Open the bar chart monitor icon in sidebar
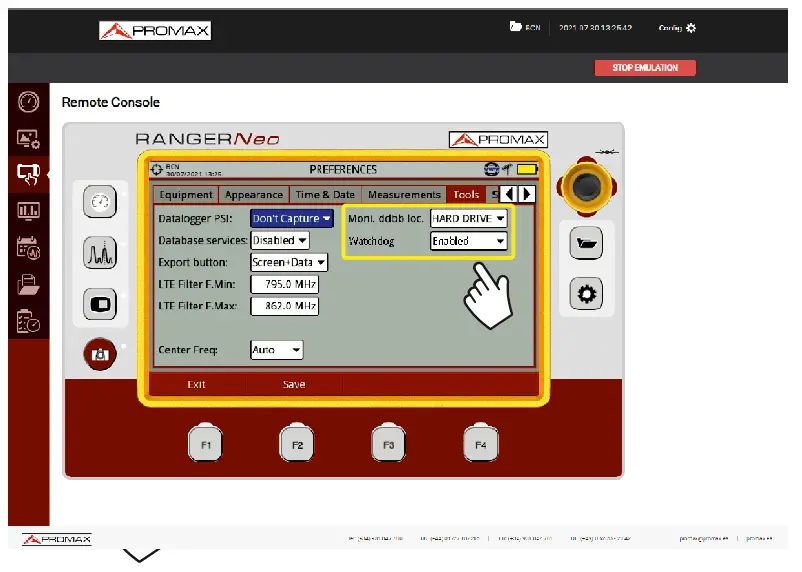 [x=28, y=210]
